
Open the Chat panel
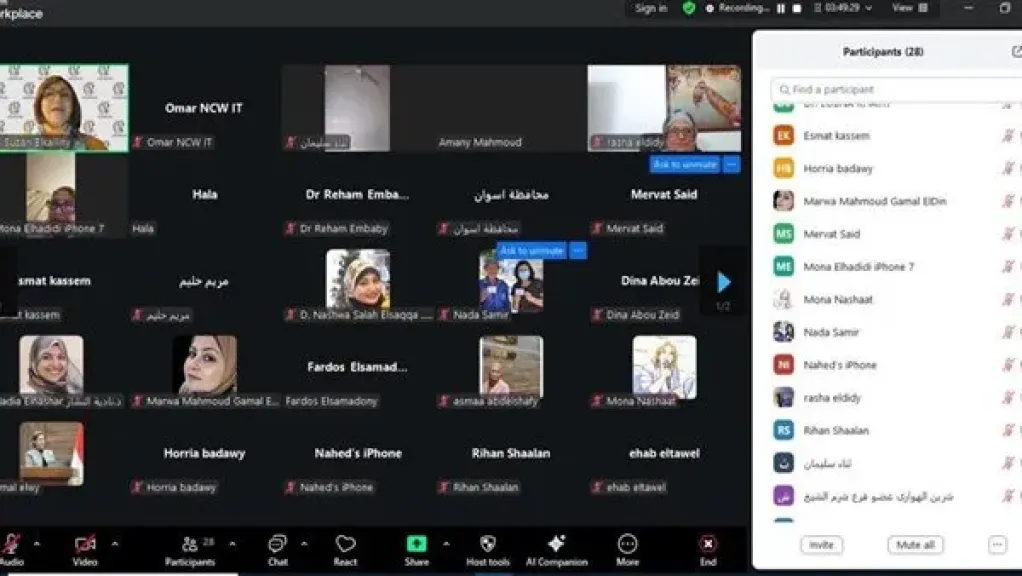coord(278,545)
